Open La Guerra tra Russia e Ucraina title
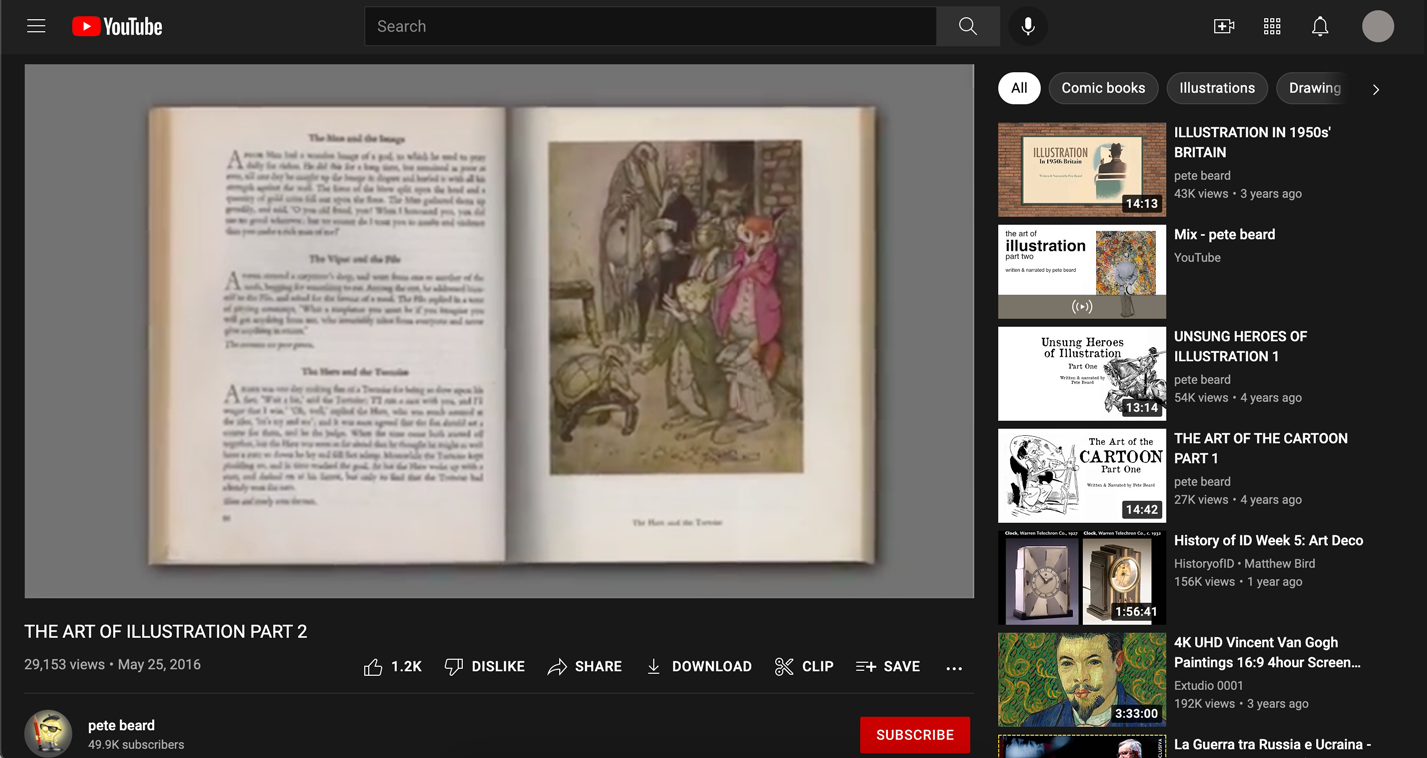The height and width of the screenshot is (758, 1427). coord(1272,745)
